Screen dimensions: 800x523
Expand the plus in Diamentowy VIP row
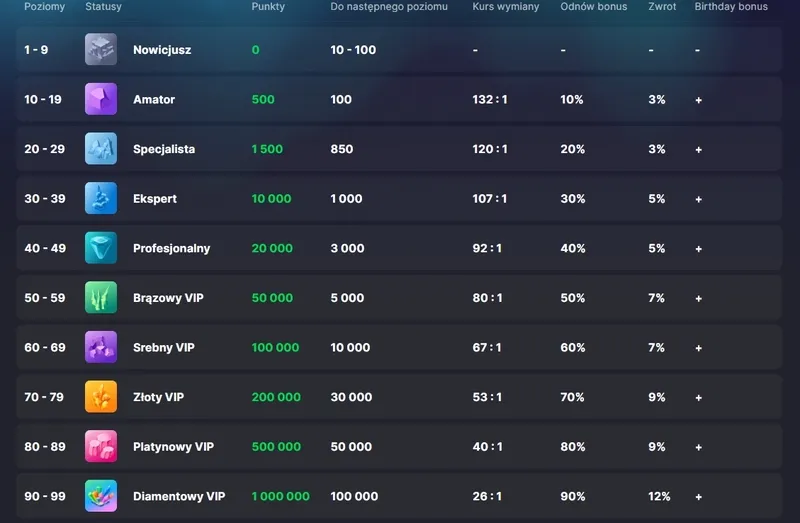click(x=698, y=497)
